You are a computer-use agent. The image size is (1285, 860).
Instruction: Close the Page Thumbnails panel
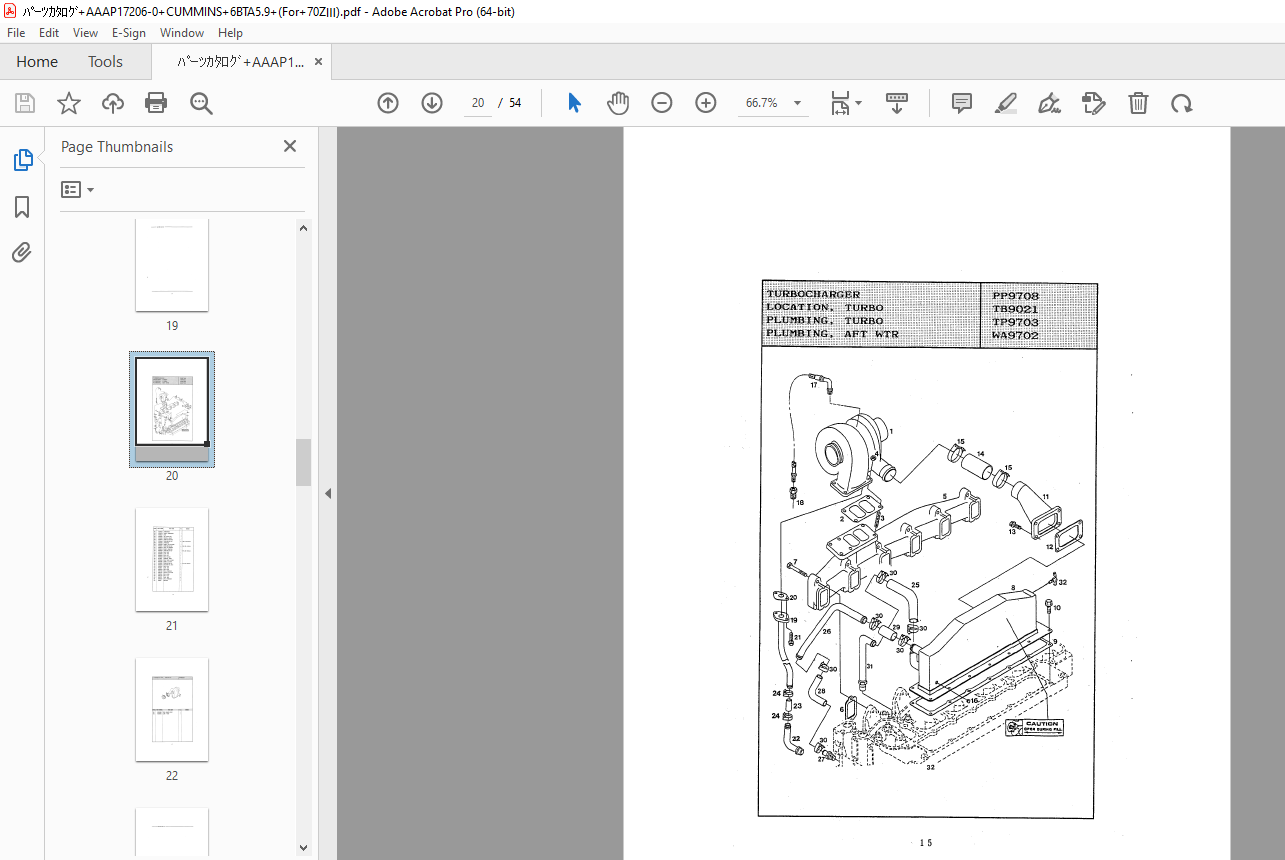[x=290, y=146]
